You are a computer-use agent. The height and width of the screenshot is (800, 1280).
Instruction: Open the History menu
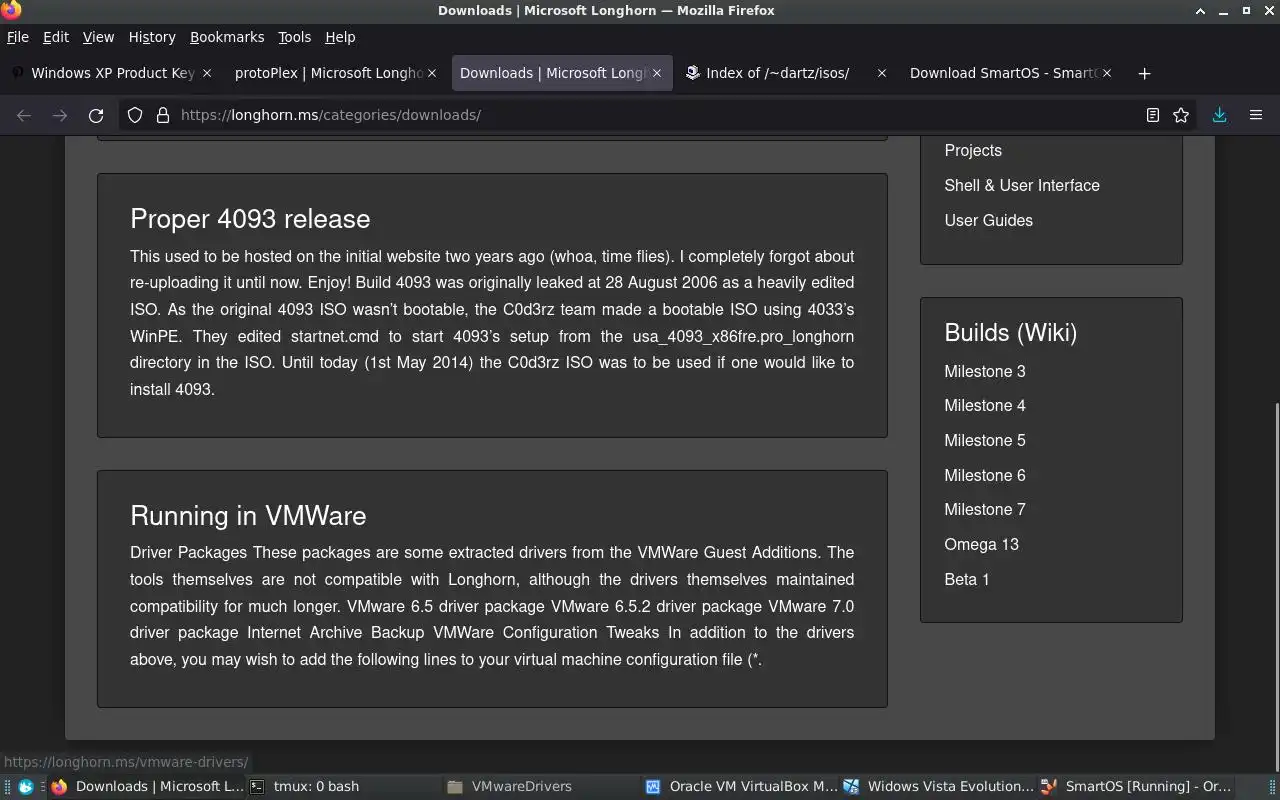pyautogui.click(x=152, y=37)
